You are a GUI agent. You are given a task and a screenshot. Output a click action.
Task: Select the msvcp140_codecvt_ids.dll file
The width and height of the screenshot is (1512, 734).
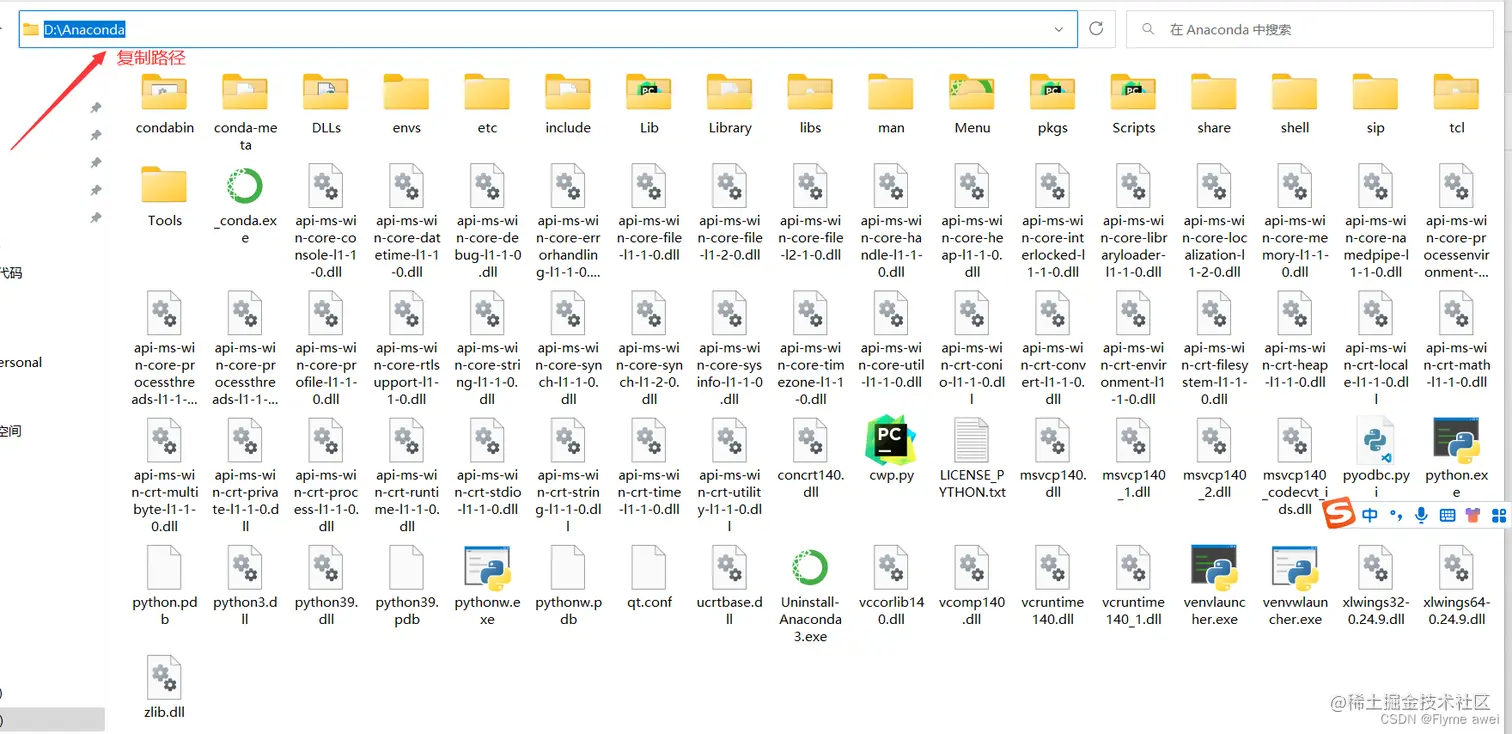pyautogui.click(x=1295, y=468)
